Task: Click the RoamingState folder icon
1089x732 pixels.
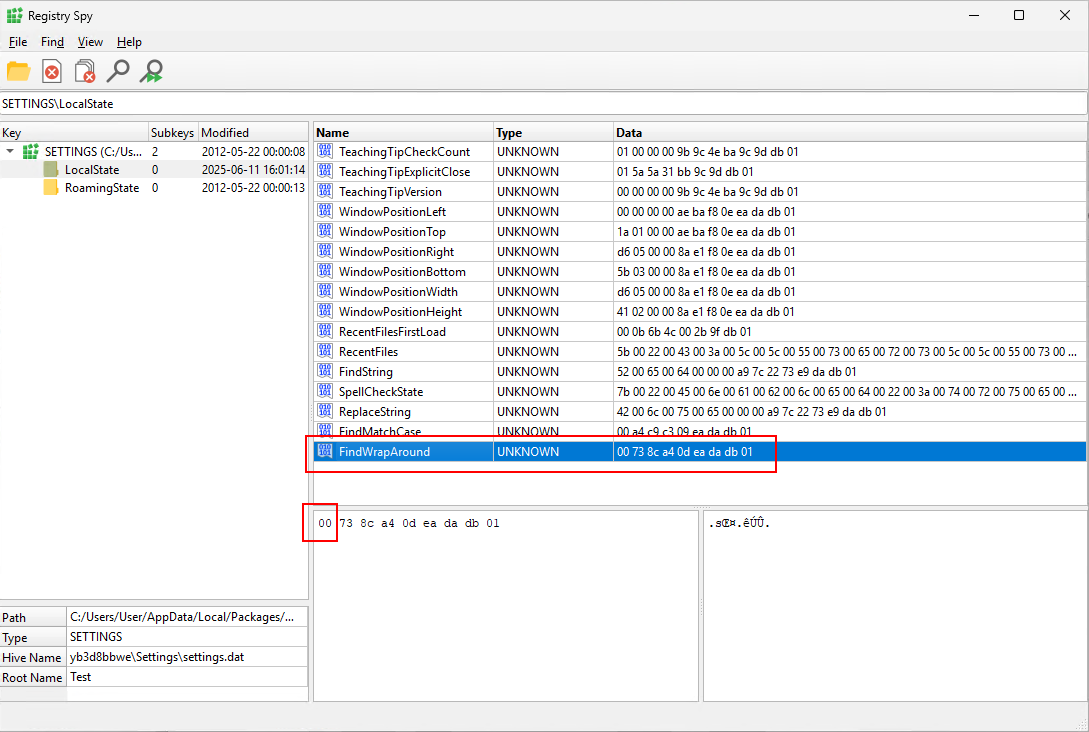Action: click(x=51, y=188)
